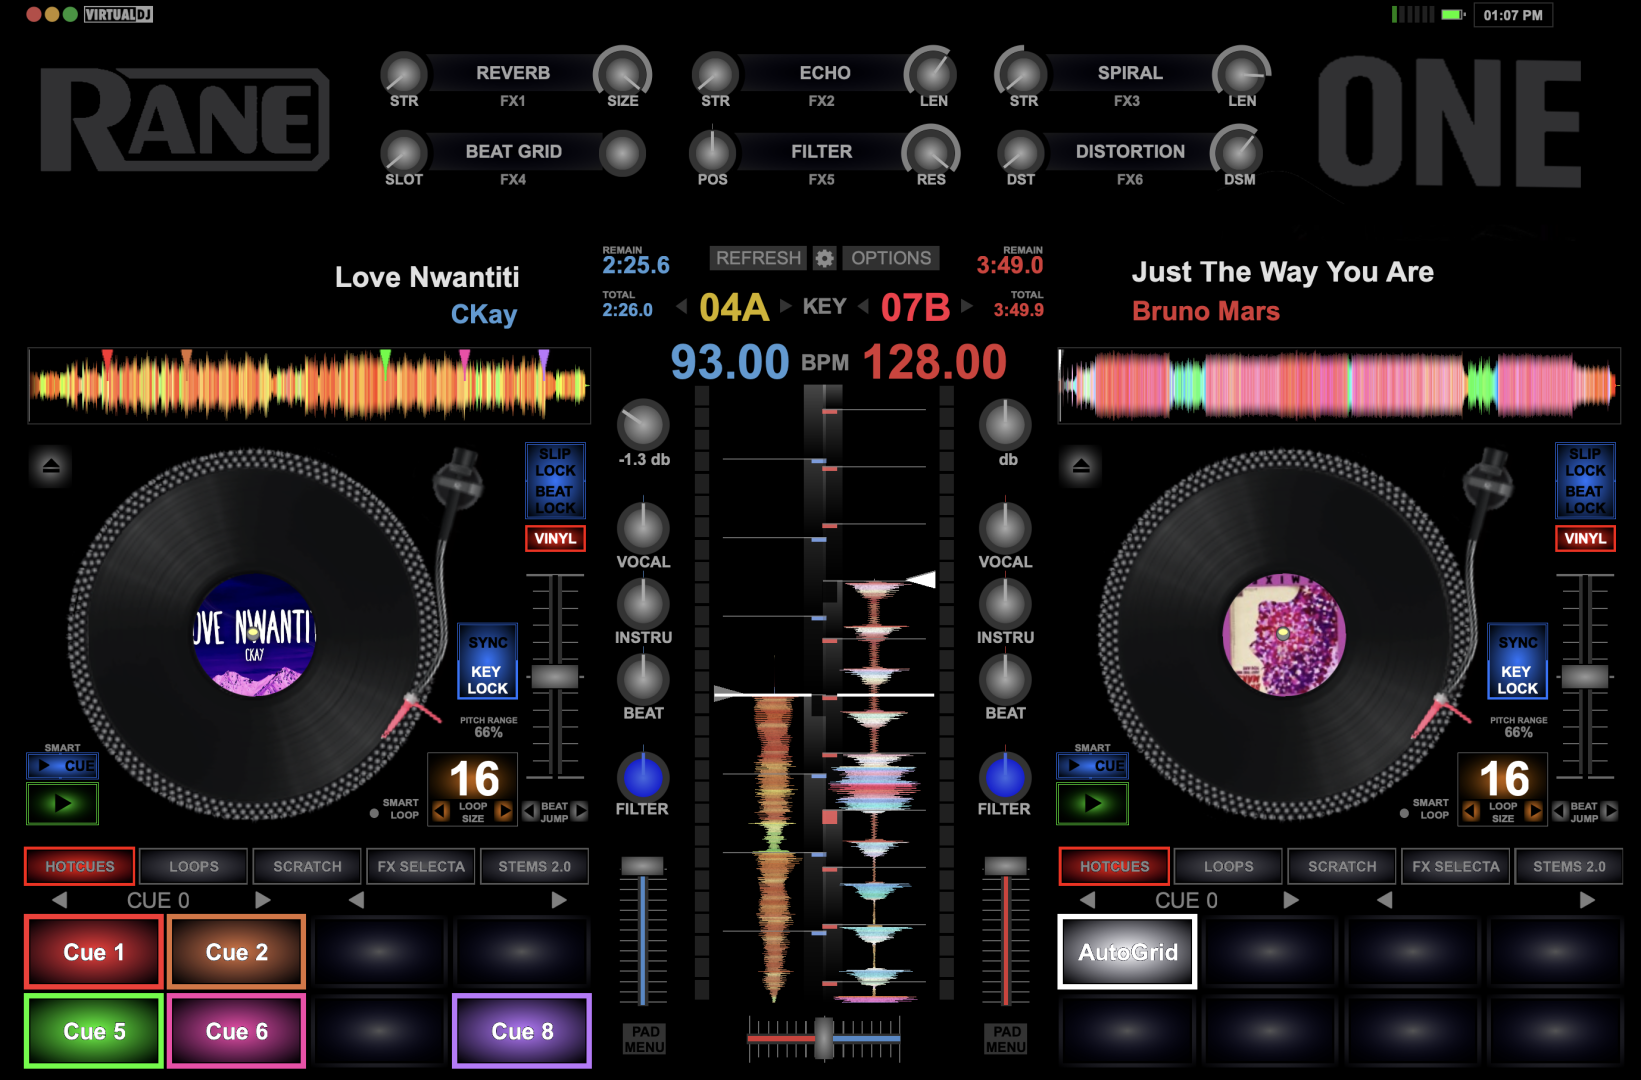
Task: Trigger the purple Cue 8 pad
Action: [522, 1031]
